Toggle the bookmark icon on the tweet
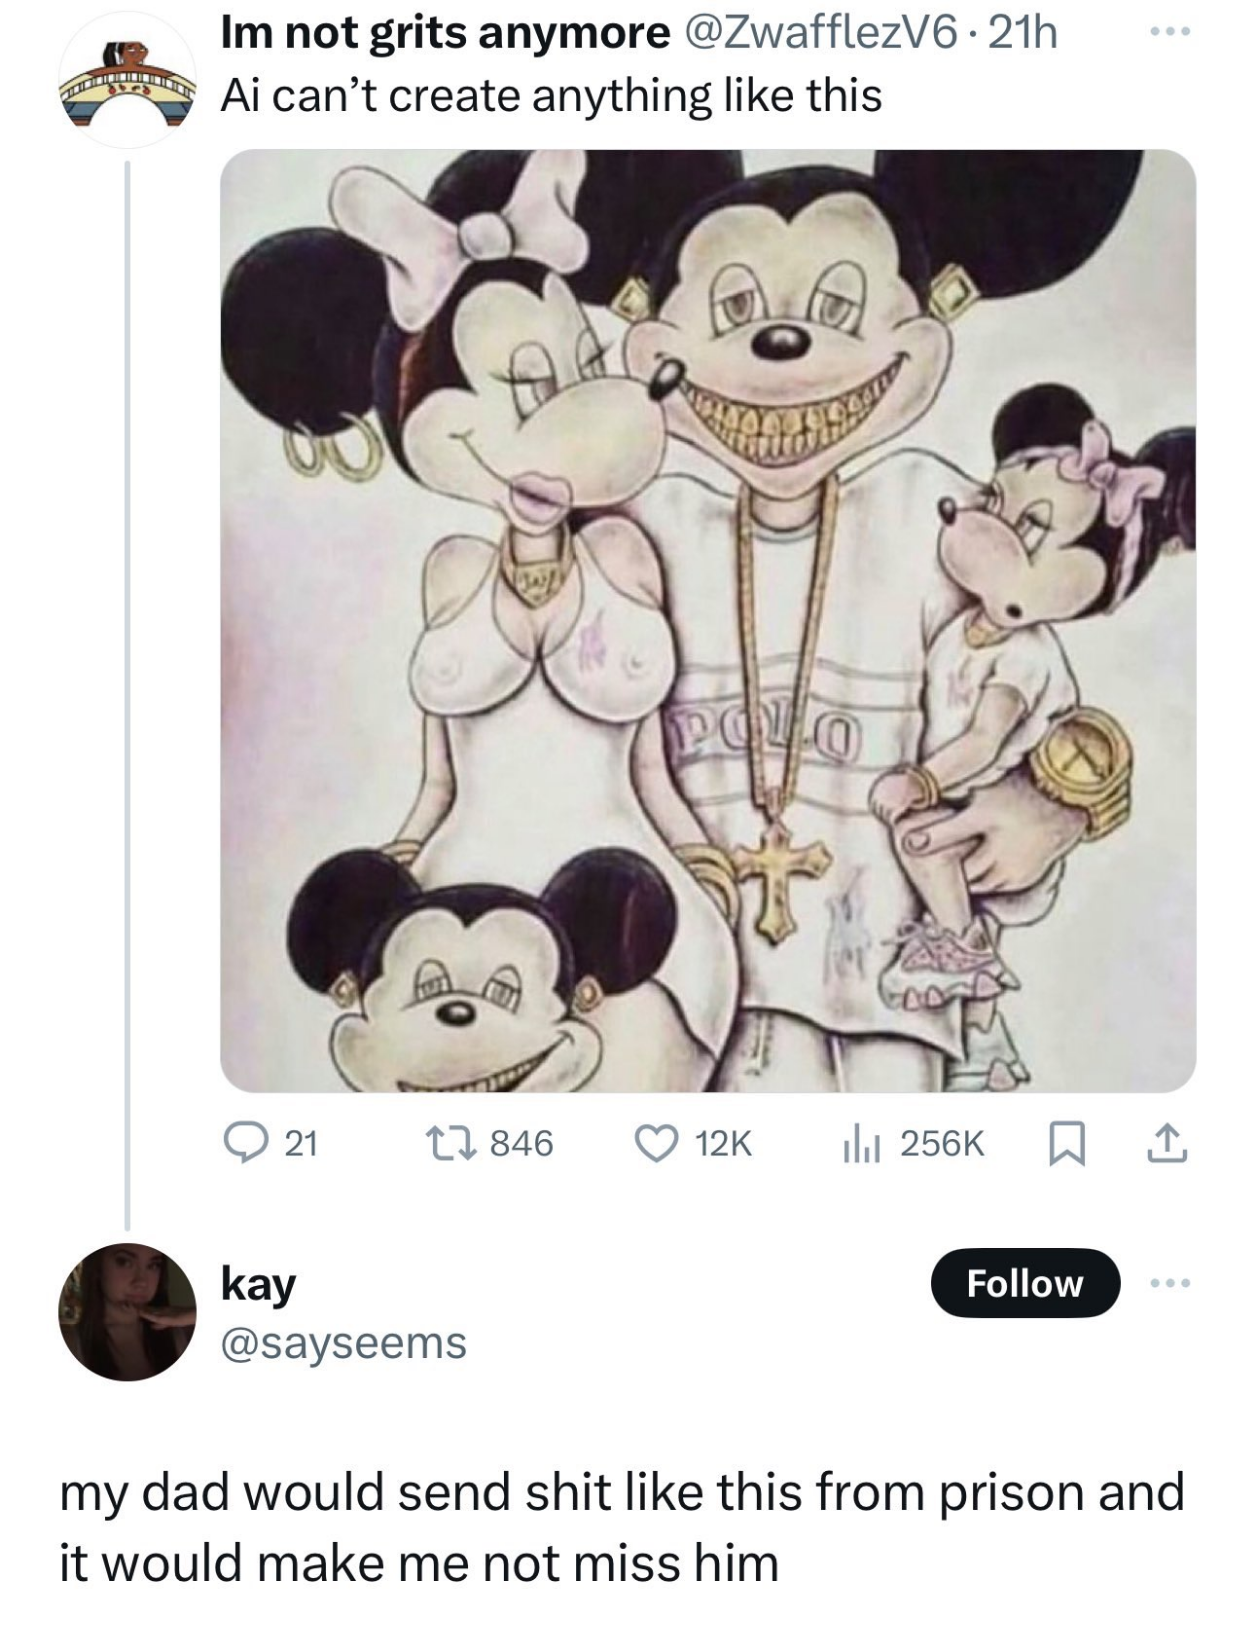 [x=1067, y=1143]
